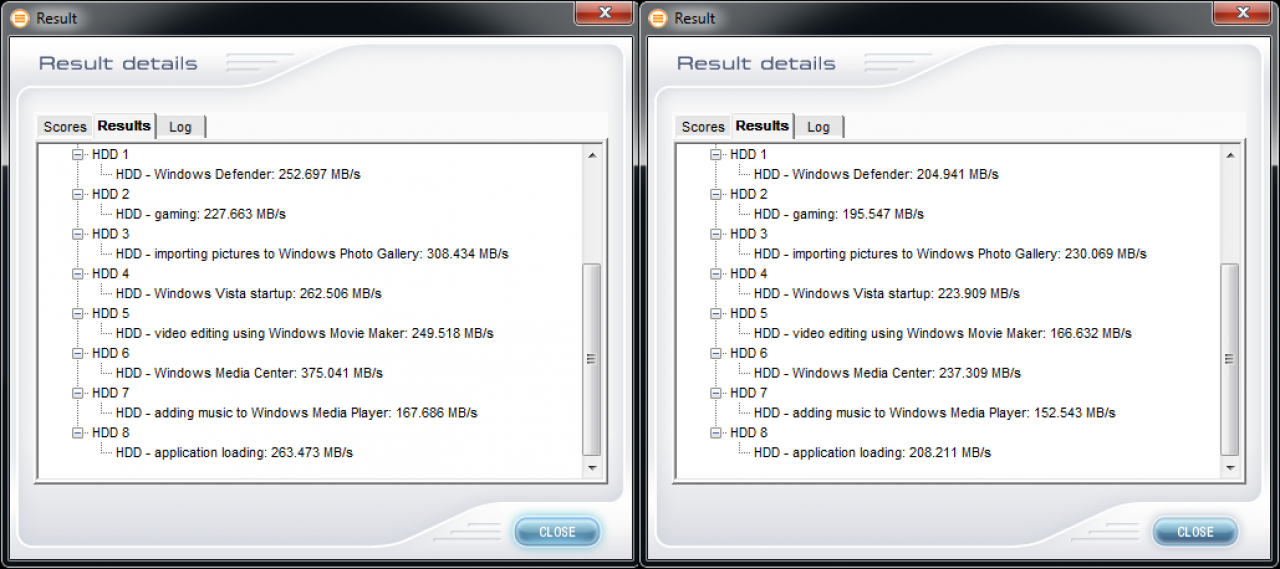Select 'Windows Media Center: 237.309 MB/s' row
Viewport: 1280px width, 569px height.
[x=887, y=373]
